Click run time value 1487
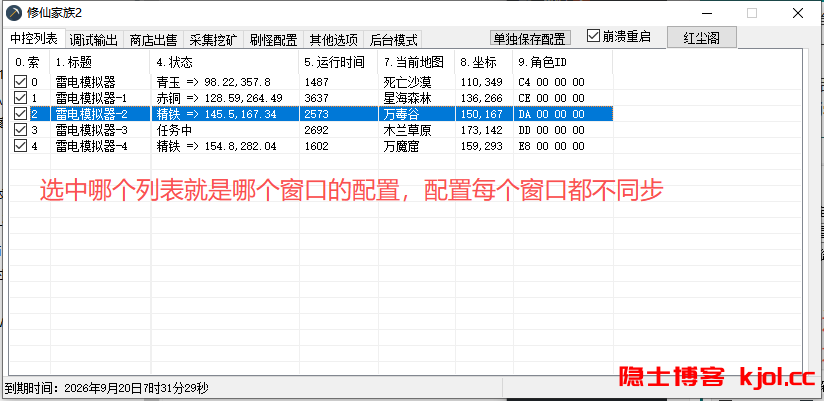This screenshot has height=401, width=824. click(x=316, y=82)
